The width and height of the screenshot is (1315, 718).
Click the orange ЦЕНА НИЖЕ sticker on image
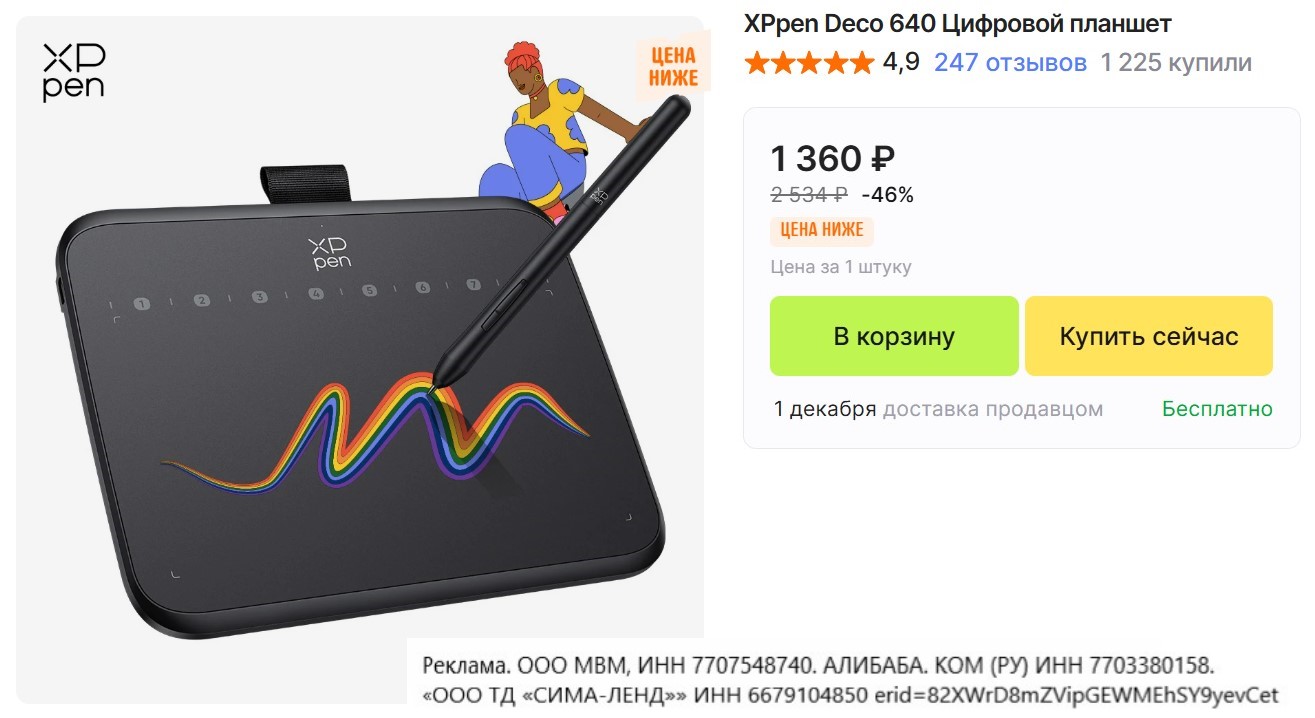[x=667, y=64]
